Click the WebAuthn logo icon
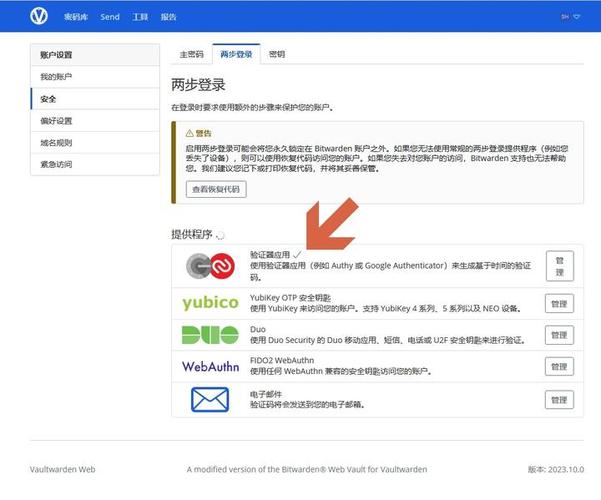The height and width of the screenshot is (500, 601). coord(210,366)
